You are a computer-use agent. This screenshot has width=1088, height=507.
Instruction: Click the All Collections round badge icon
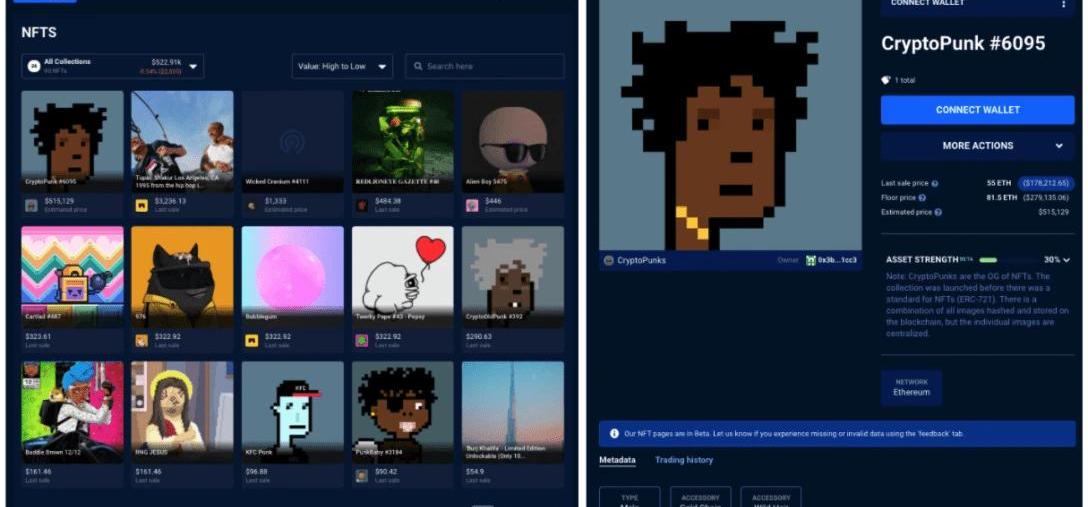point(33,66)
